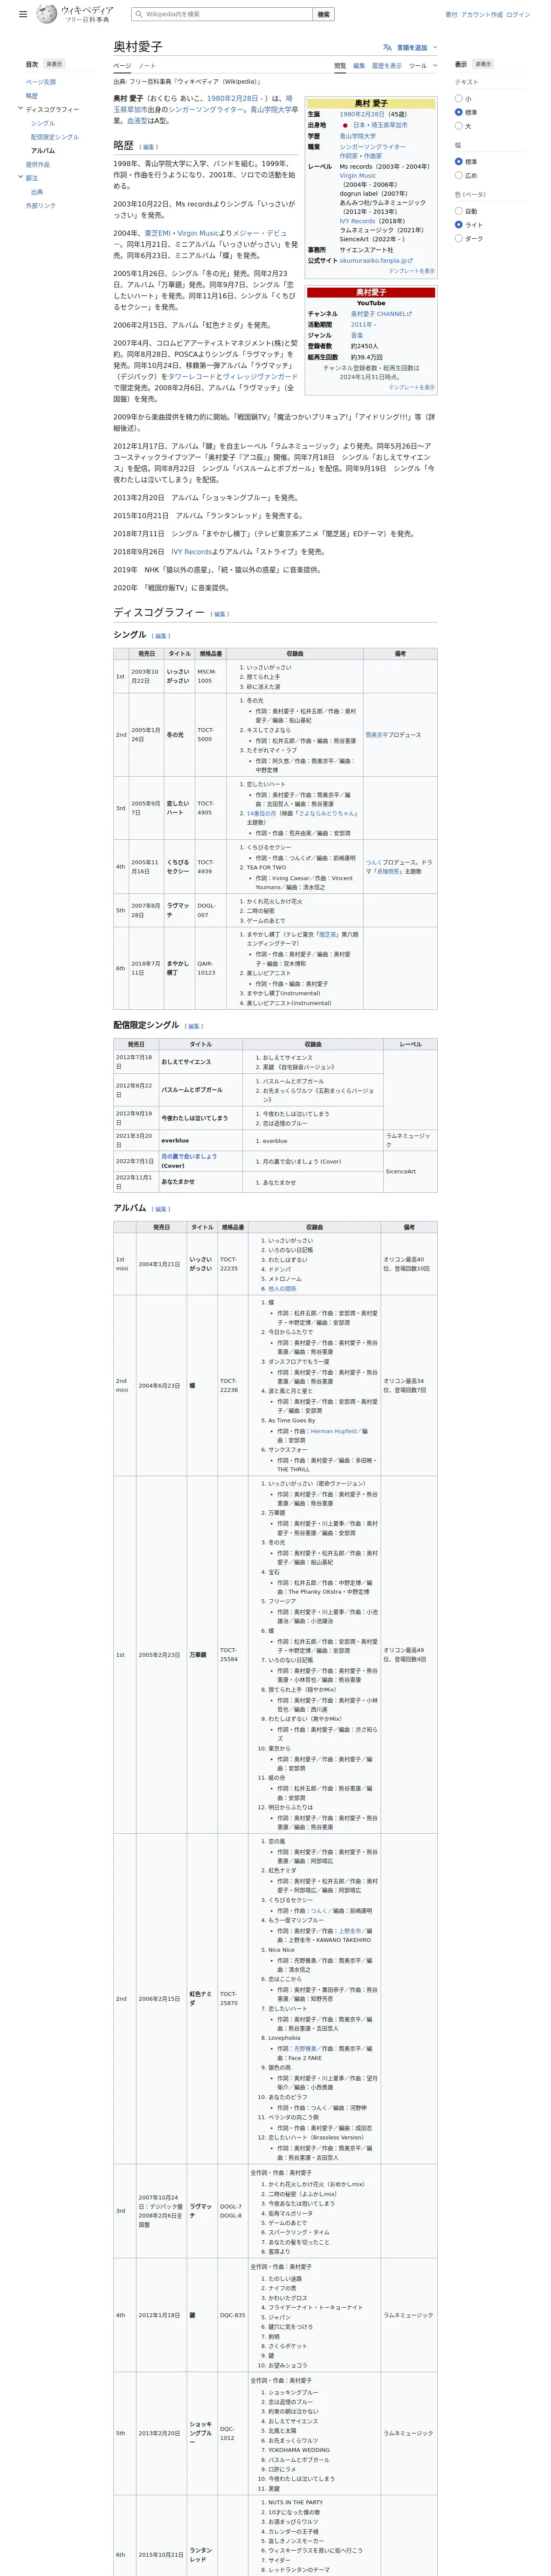Viewport: 551px width, 2576px height.
Task: Click テンプレートを表示 under the YouTube infobox
Action: point(411,387)
